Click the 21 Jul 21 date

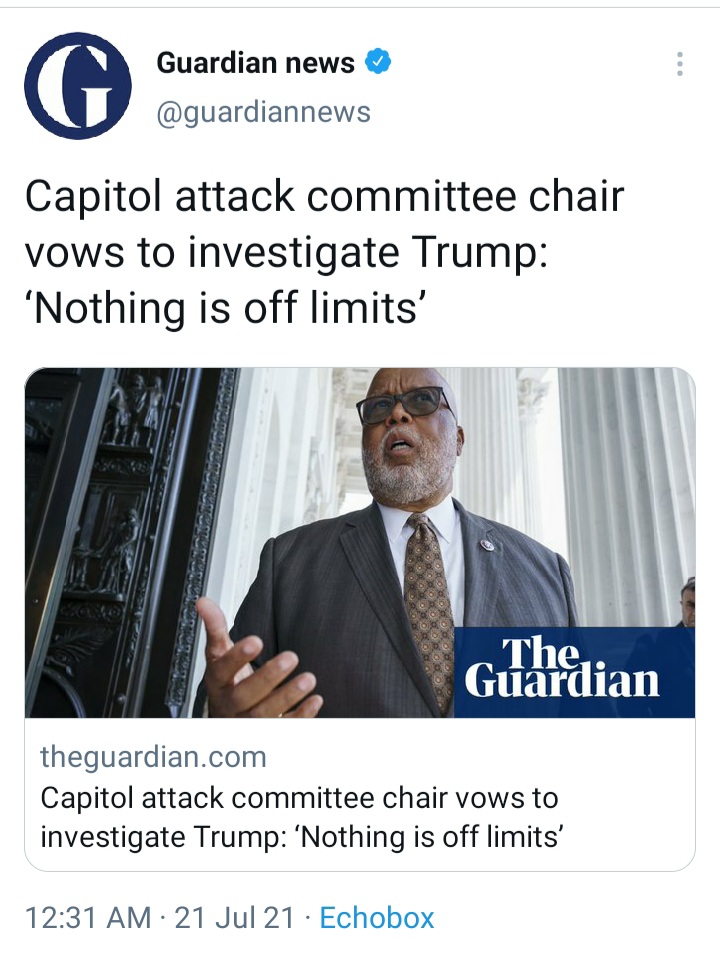coord(236,917)
